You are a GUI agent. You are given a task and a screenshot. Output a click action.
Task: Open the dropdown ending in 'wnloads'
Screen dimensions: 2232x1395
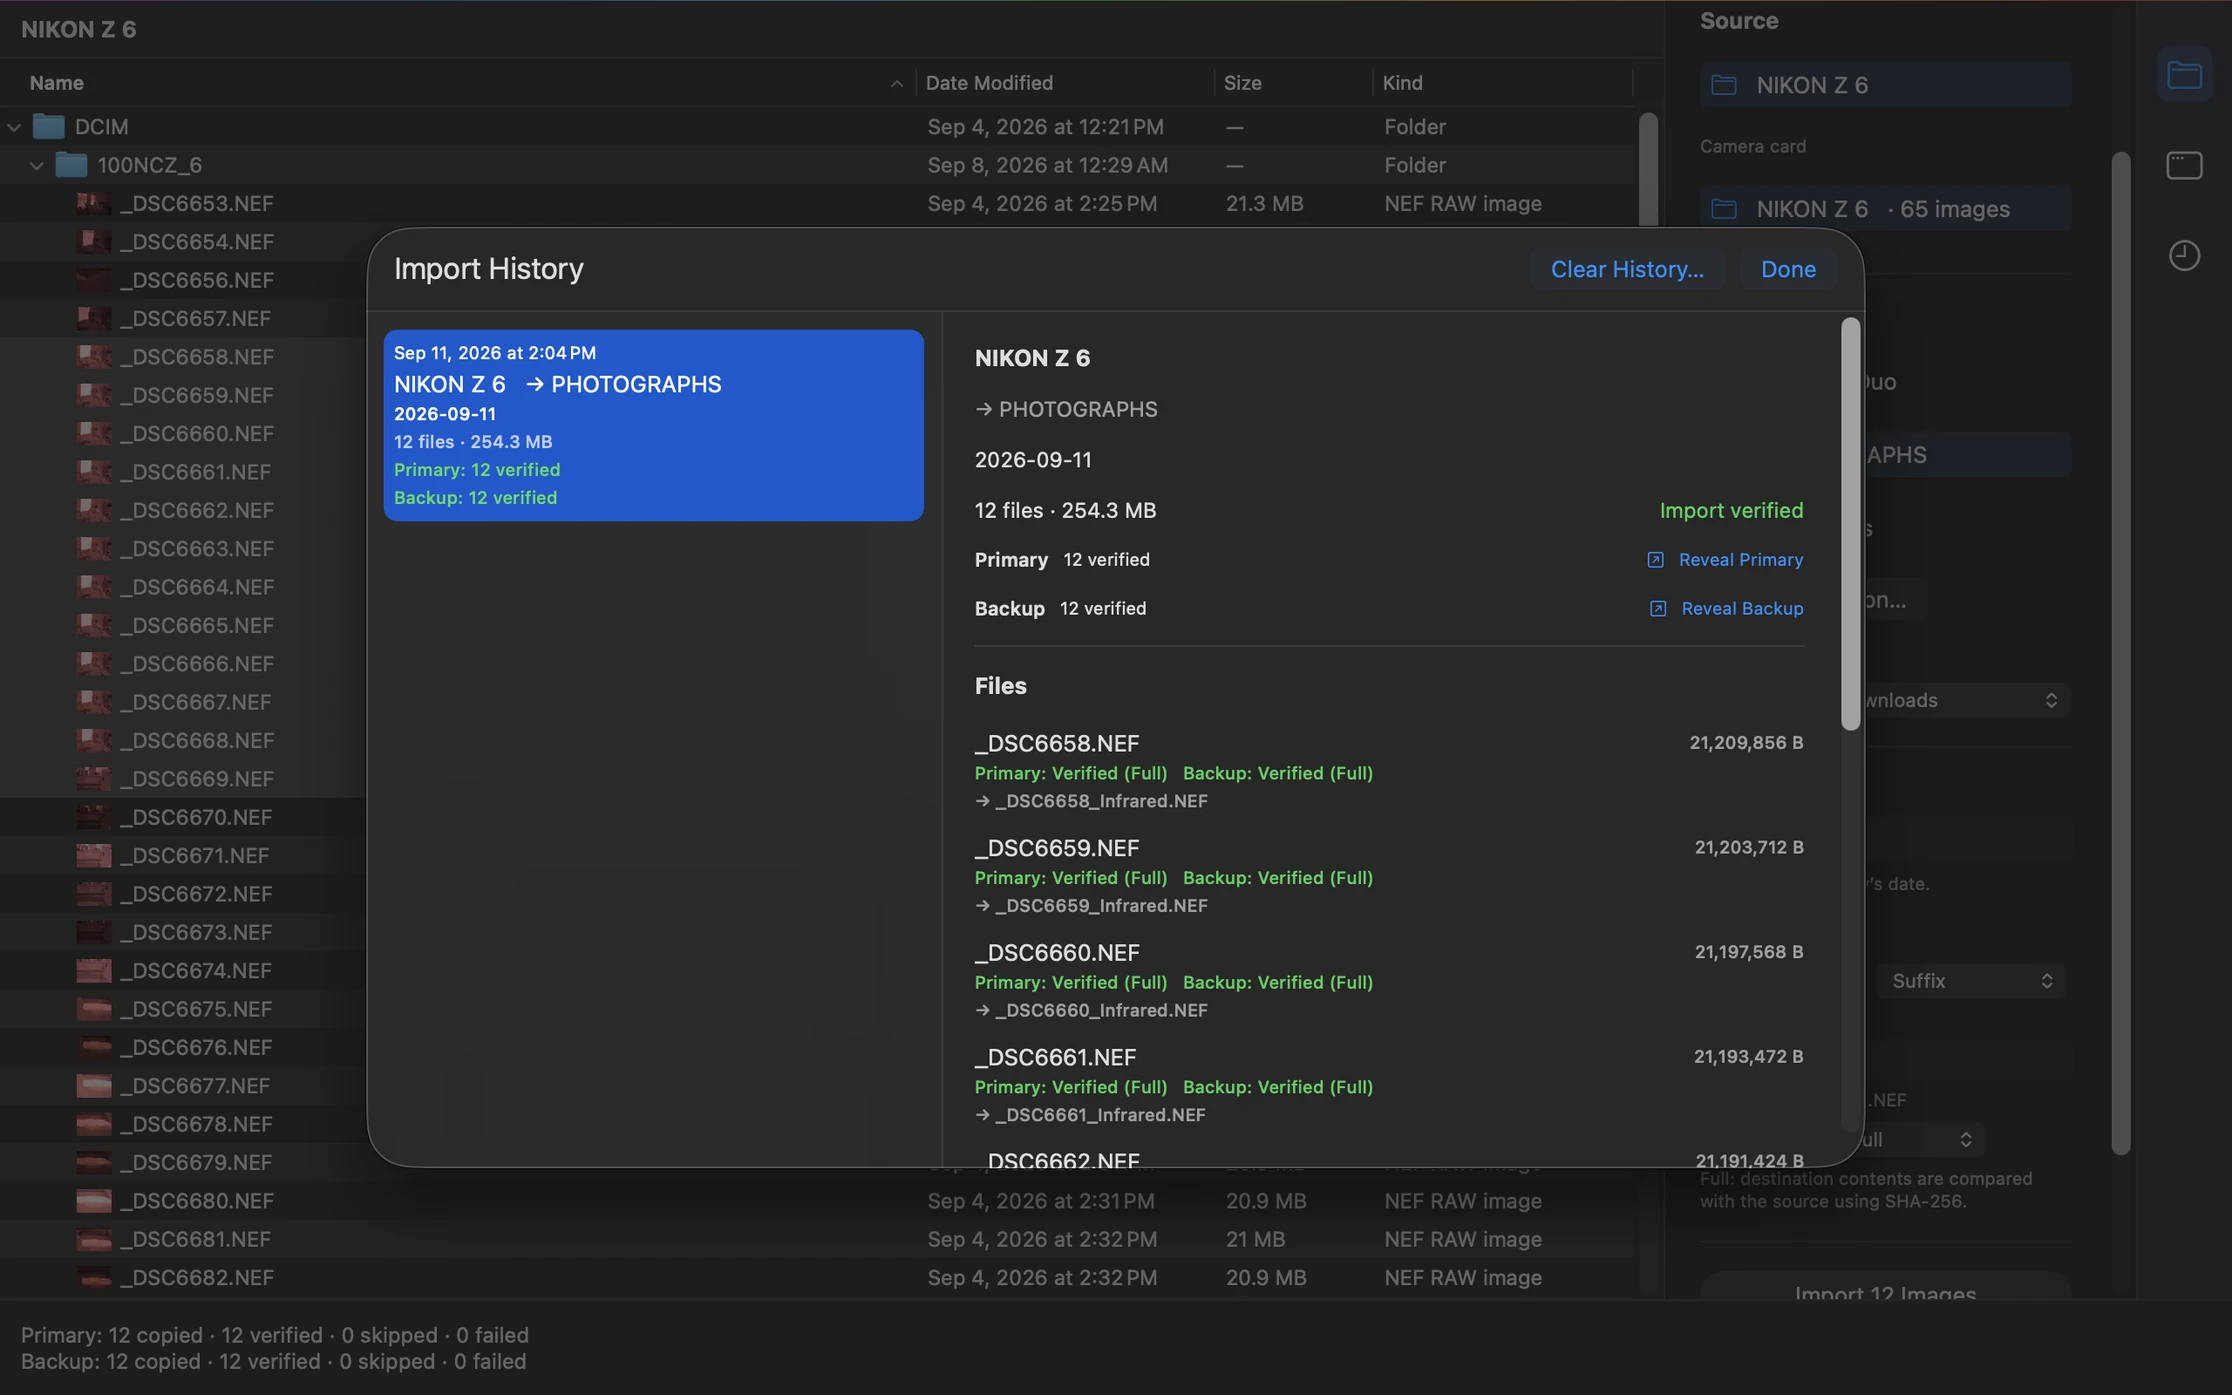coord(1965,700)
